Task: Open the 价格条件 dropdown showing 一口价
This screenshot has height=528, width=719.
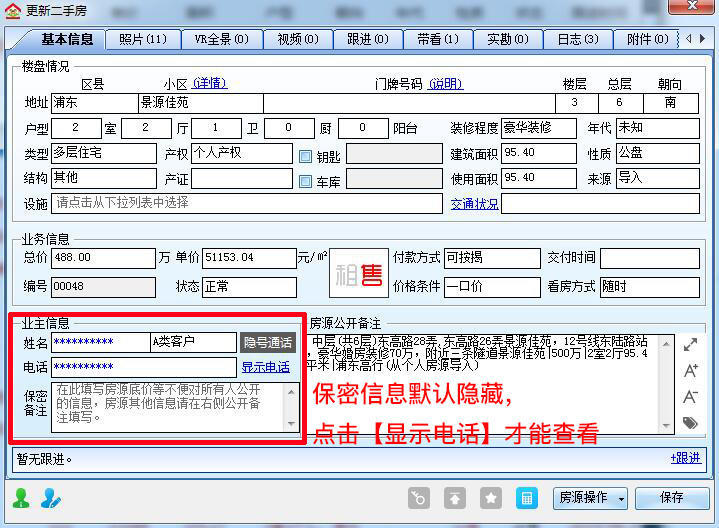Action: coord(492,287)
